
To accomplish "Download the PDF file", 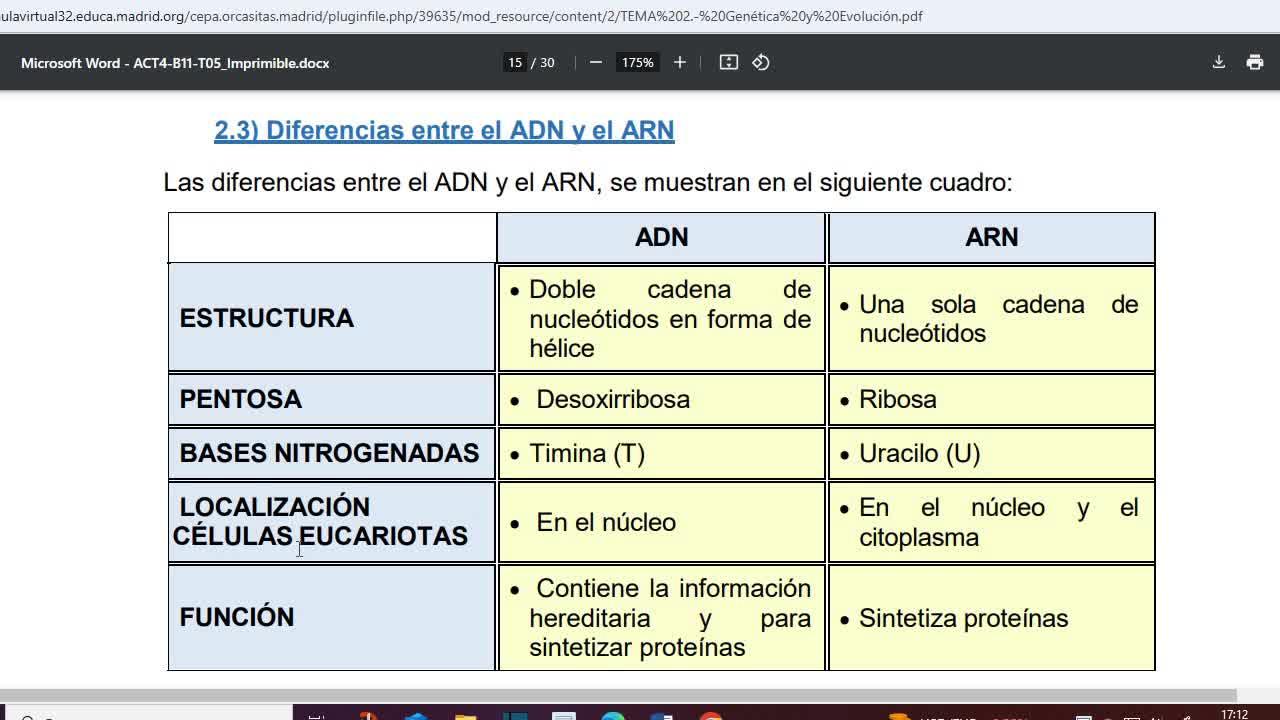I will click(x=1218, y=62).
